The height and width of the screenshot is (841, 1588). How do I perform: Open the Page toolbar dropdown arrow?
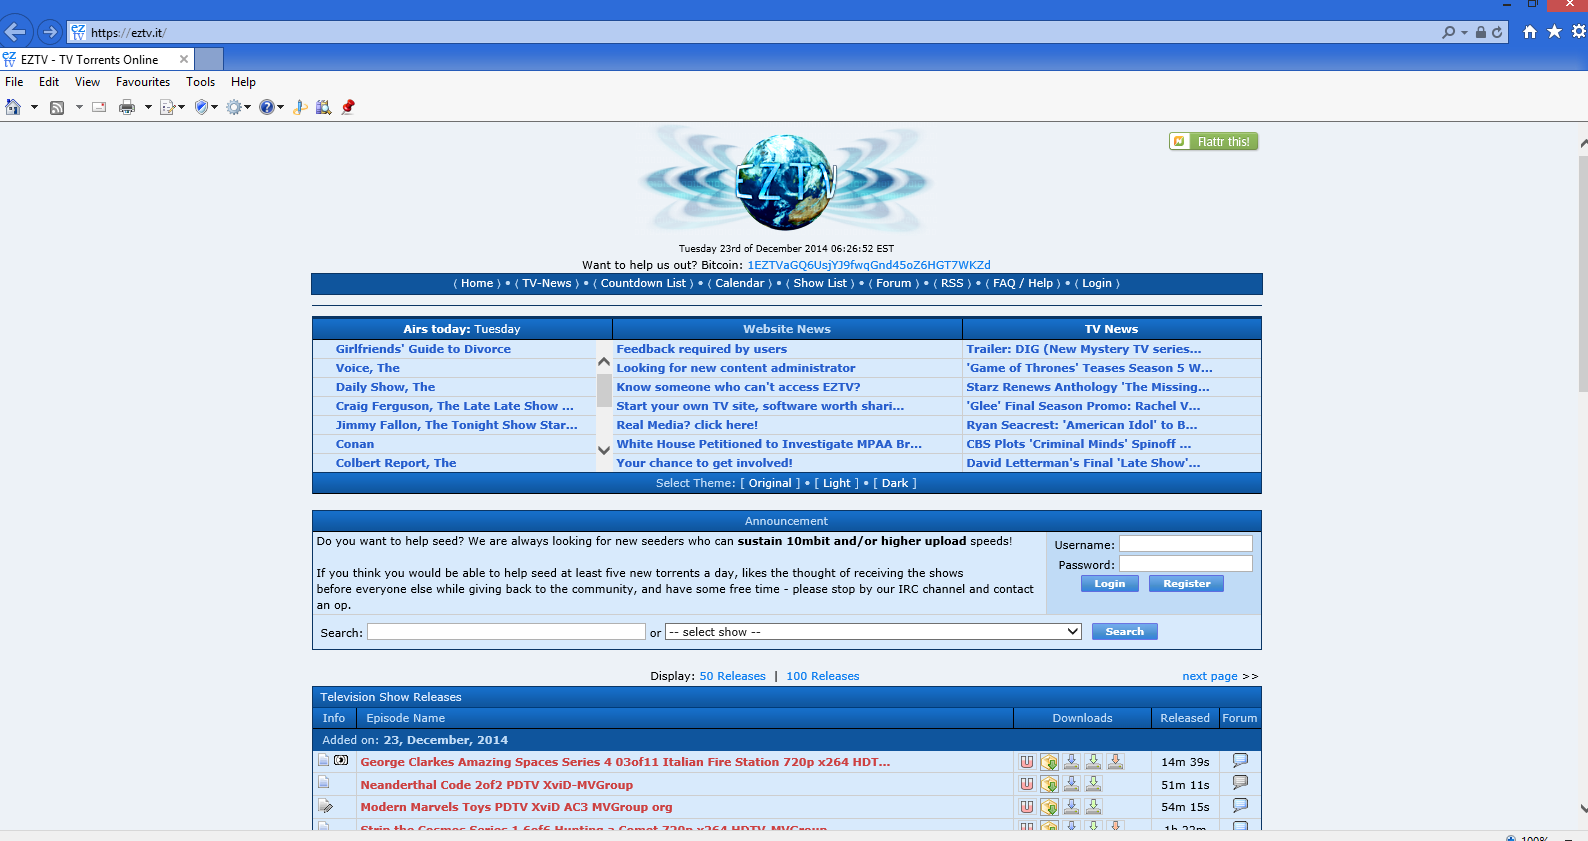tap(181, 107)
